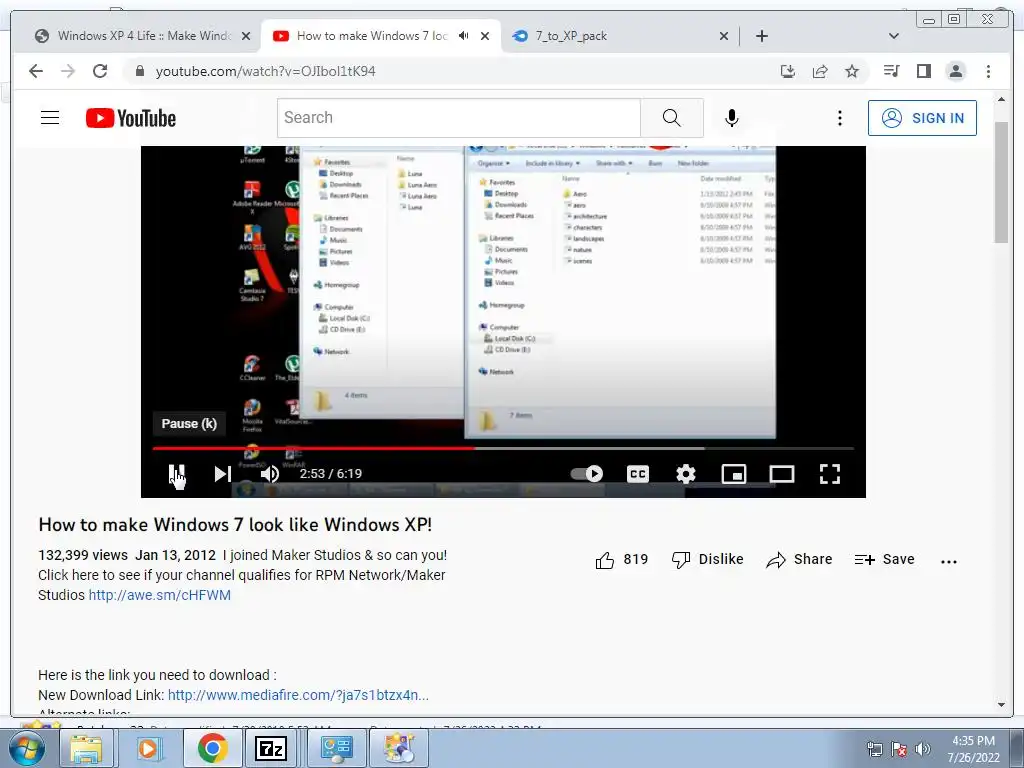1024x768 pixels.
Task: Open Chrome profile avatar
Action: coord(955,71)
